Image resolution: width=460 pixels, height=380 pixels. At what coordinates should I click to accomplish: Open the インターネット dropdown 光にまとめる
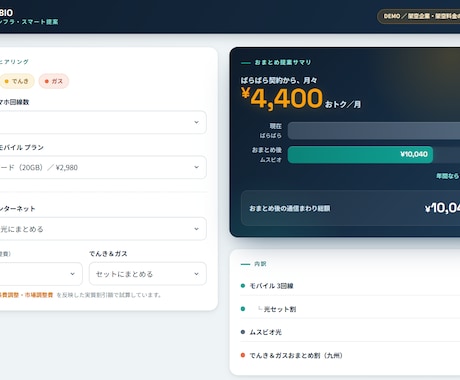click(x=103, y=229)
